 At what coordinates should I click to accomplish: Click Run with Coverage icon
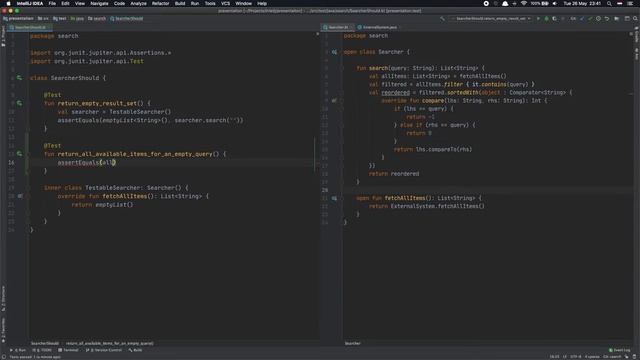pyautogui.click(x=554, y=18)
